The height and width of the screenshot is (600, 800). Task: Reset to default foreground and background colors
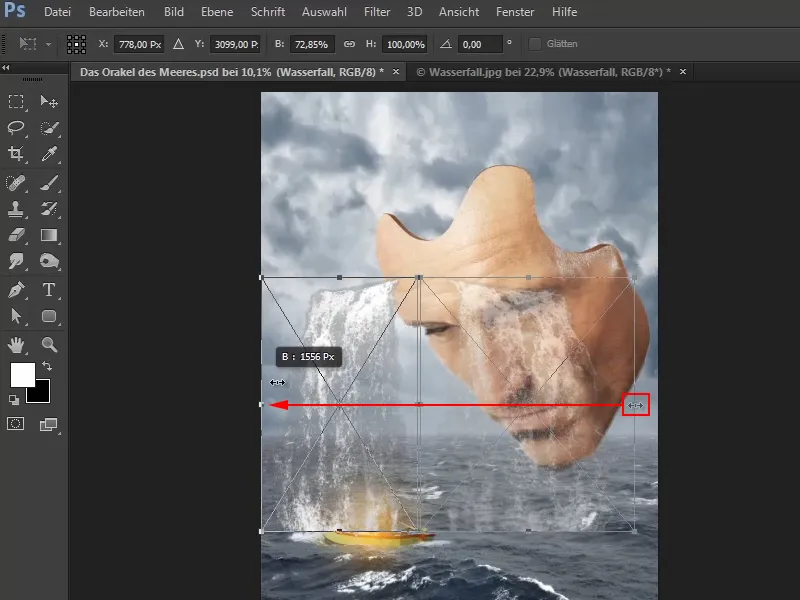(x=14, y=400)
